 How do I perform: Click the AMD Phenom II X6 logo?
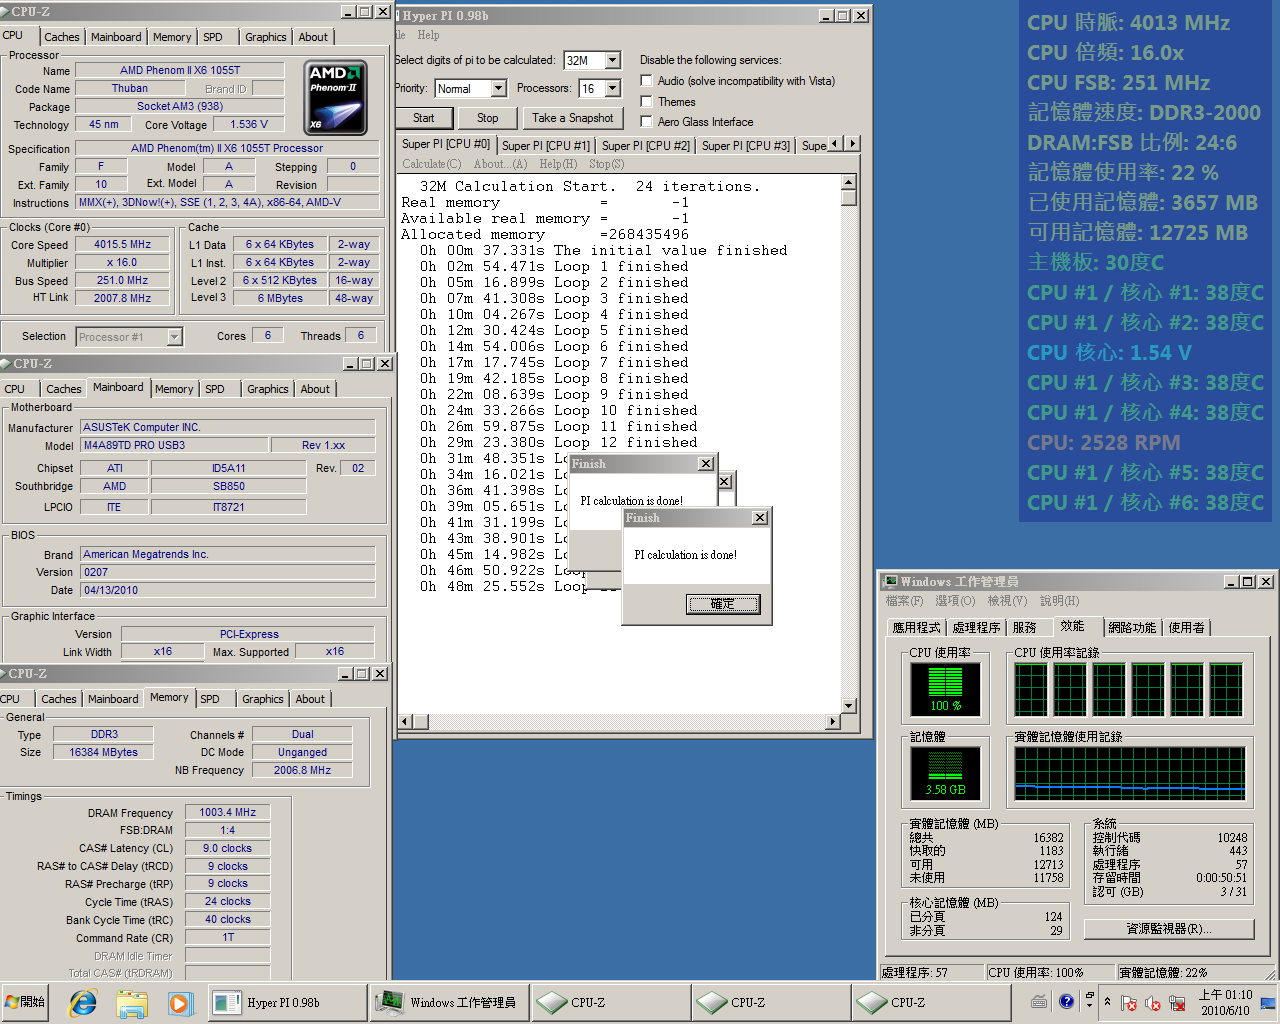click(x=335, y=97)
